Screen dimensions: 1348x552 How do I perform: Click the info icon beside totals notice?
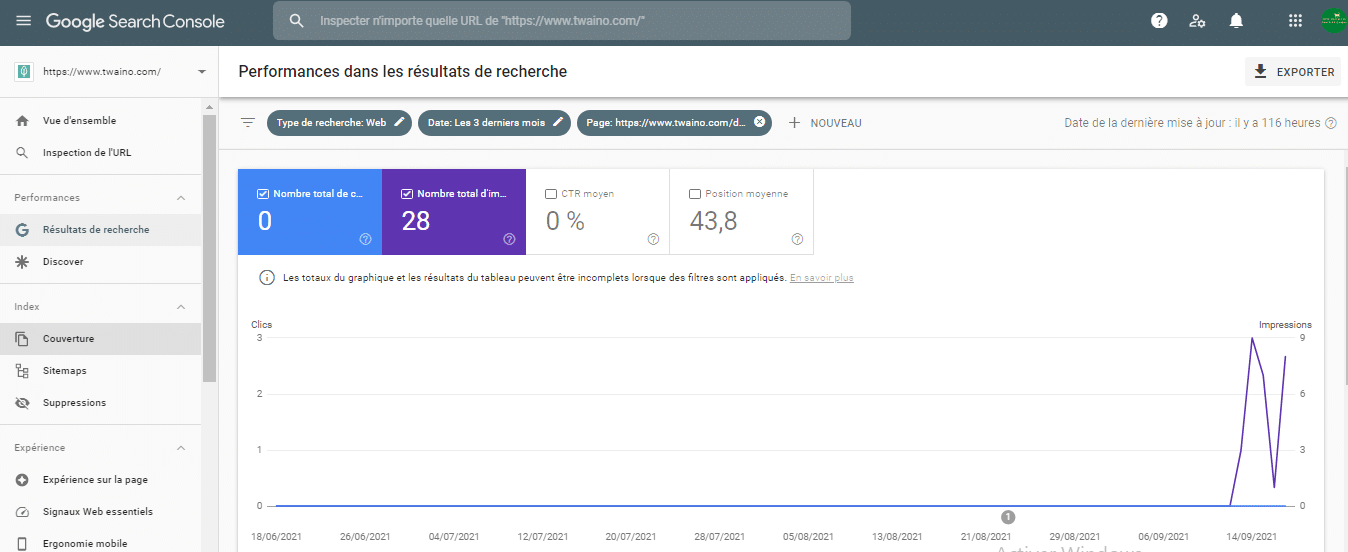tap(266, 278)
